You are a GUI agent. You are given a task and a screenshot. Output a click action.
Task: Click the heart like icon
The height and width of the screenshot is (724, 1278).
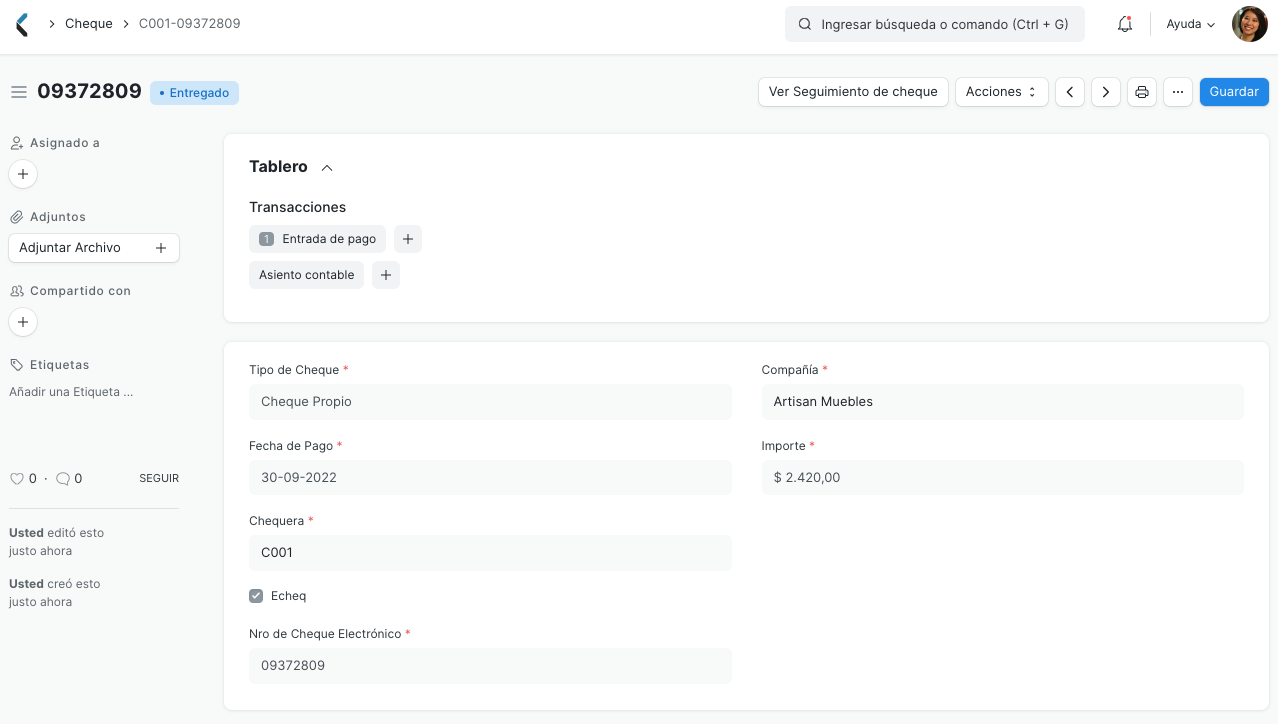coord(17,479)
